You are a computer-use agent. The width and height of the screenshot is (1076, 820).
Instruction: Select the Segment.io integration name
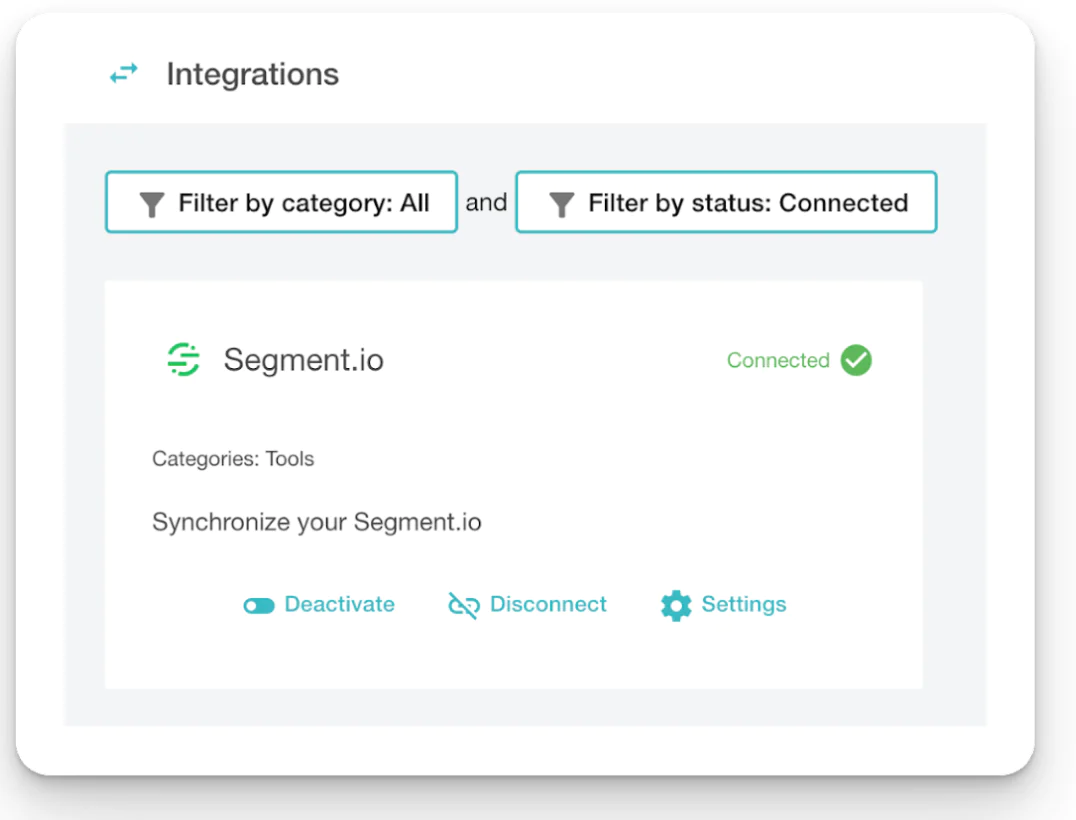click(303, 360)
